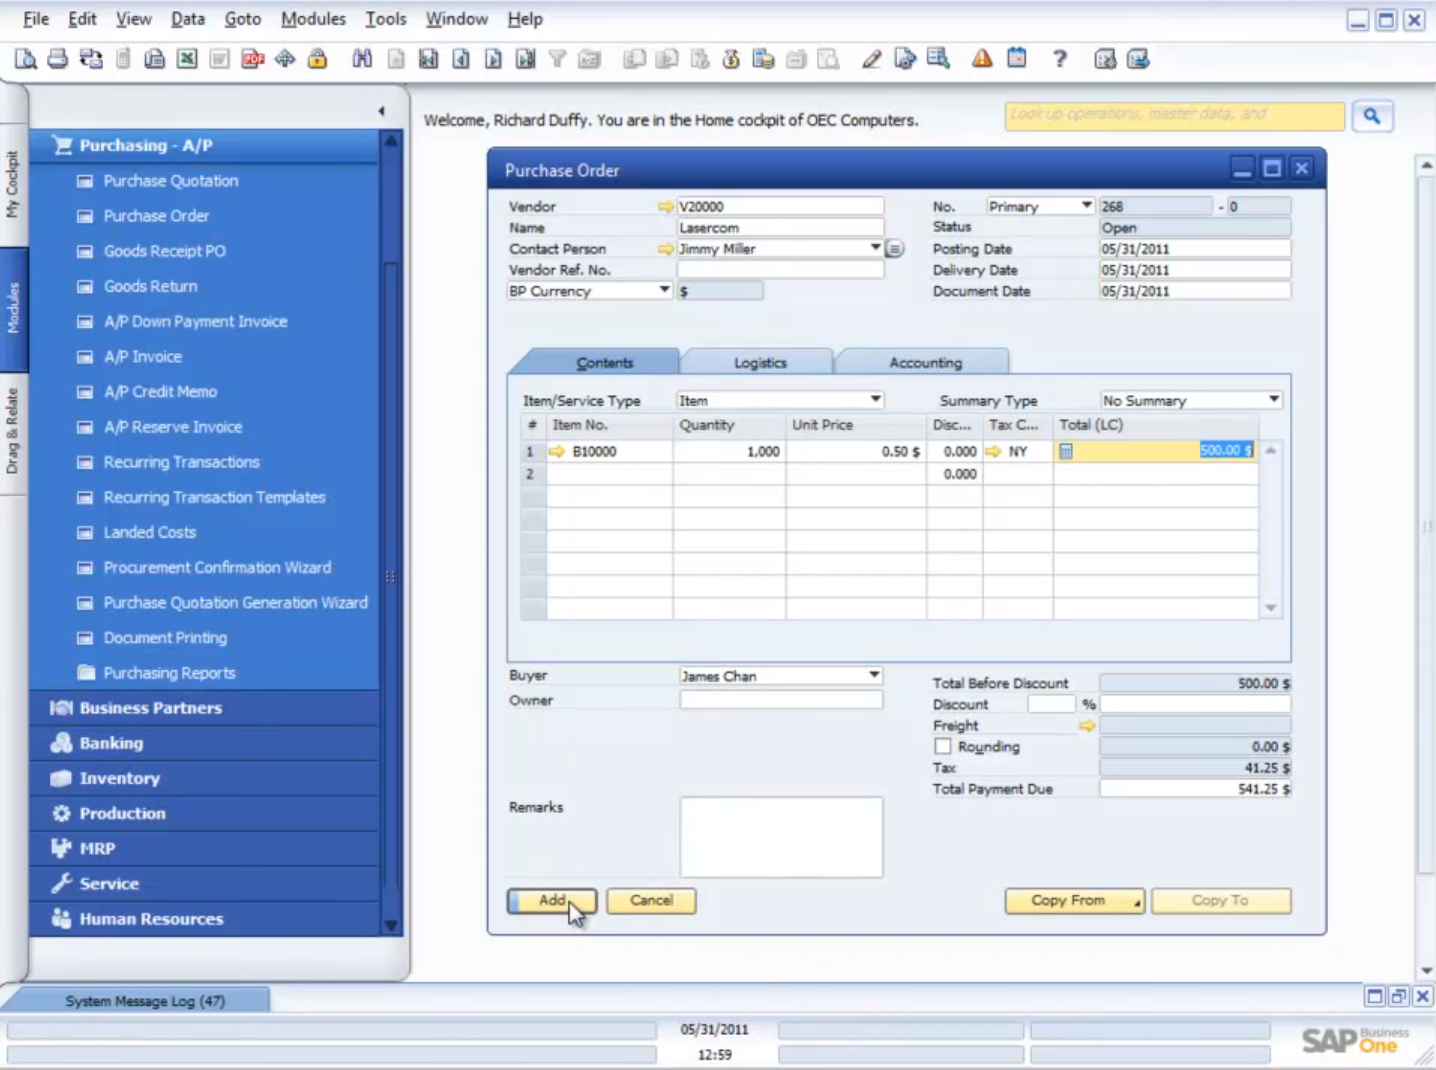Click inside the Remarks text field
The width and height of the screenshot is (1436, 1070).
(781, 837)
